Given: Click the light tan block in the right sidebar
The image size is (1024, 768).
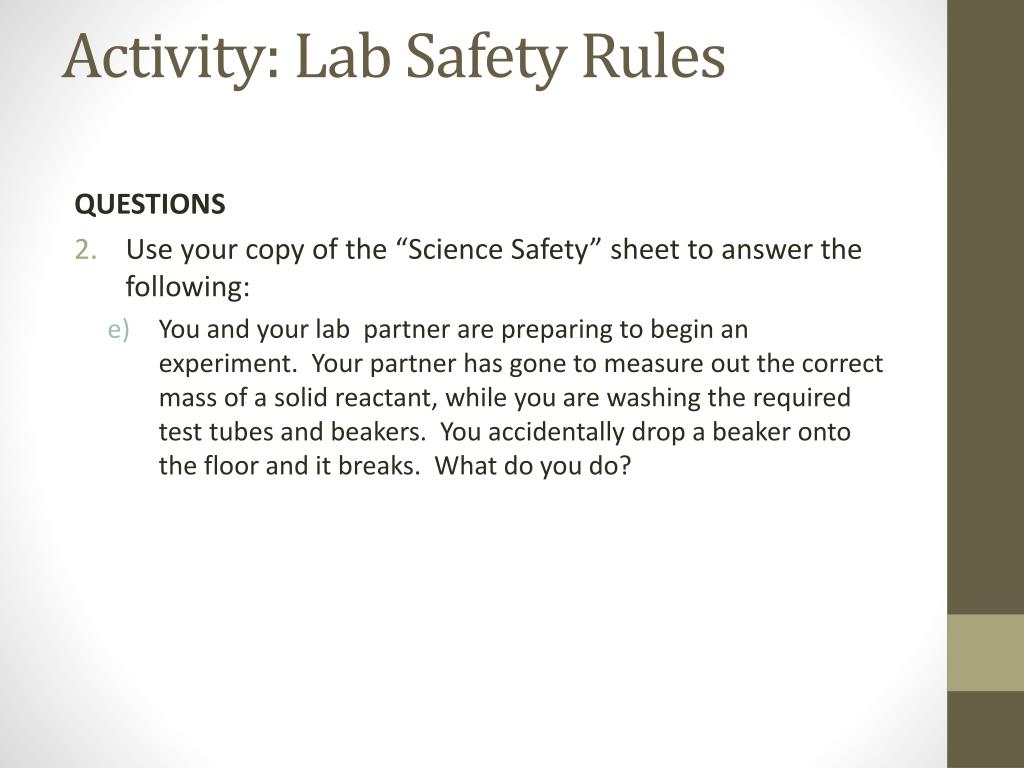Looking at the screenshot, I should [985, 652].
